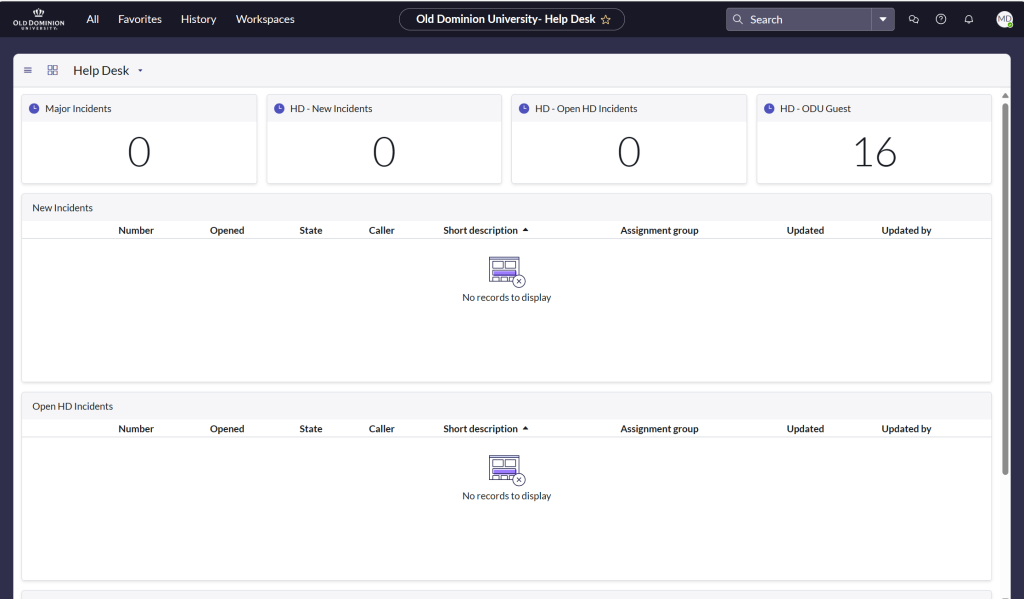Open the Workspaces menu
Image resolution: width=1024 pixels, height=599 pixels.
pos(265,19)
